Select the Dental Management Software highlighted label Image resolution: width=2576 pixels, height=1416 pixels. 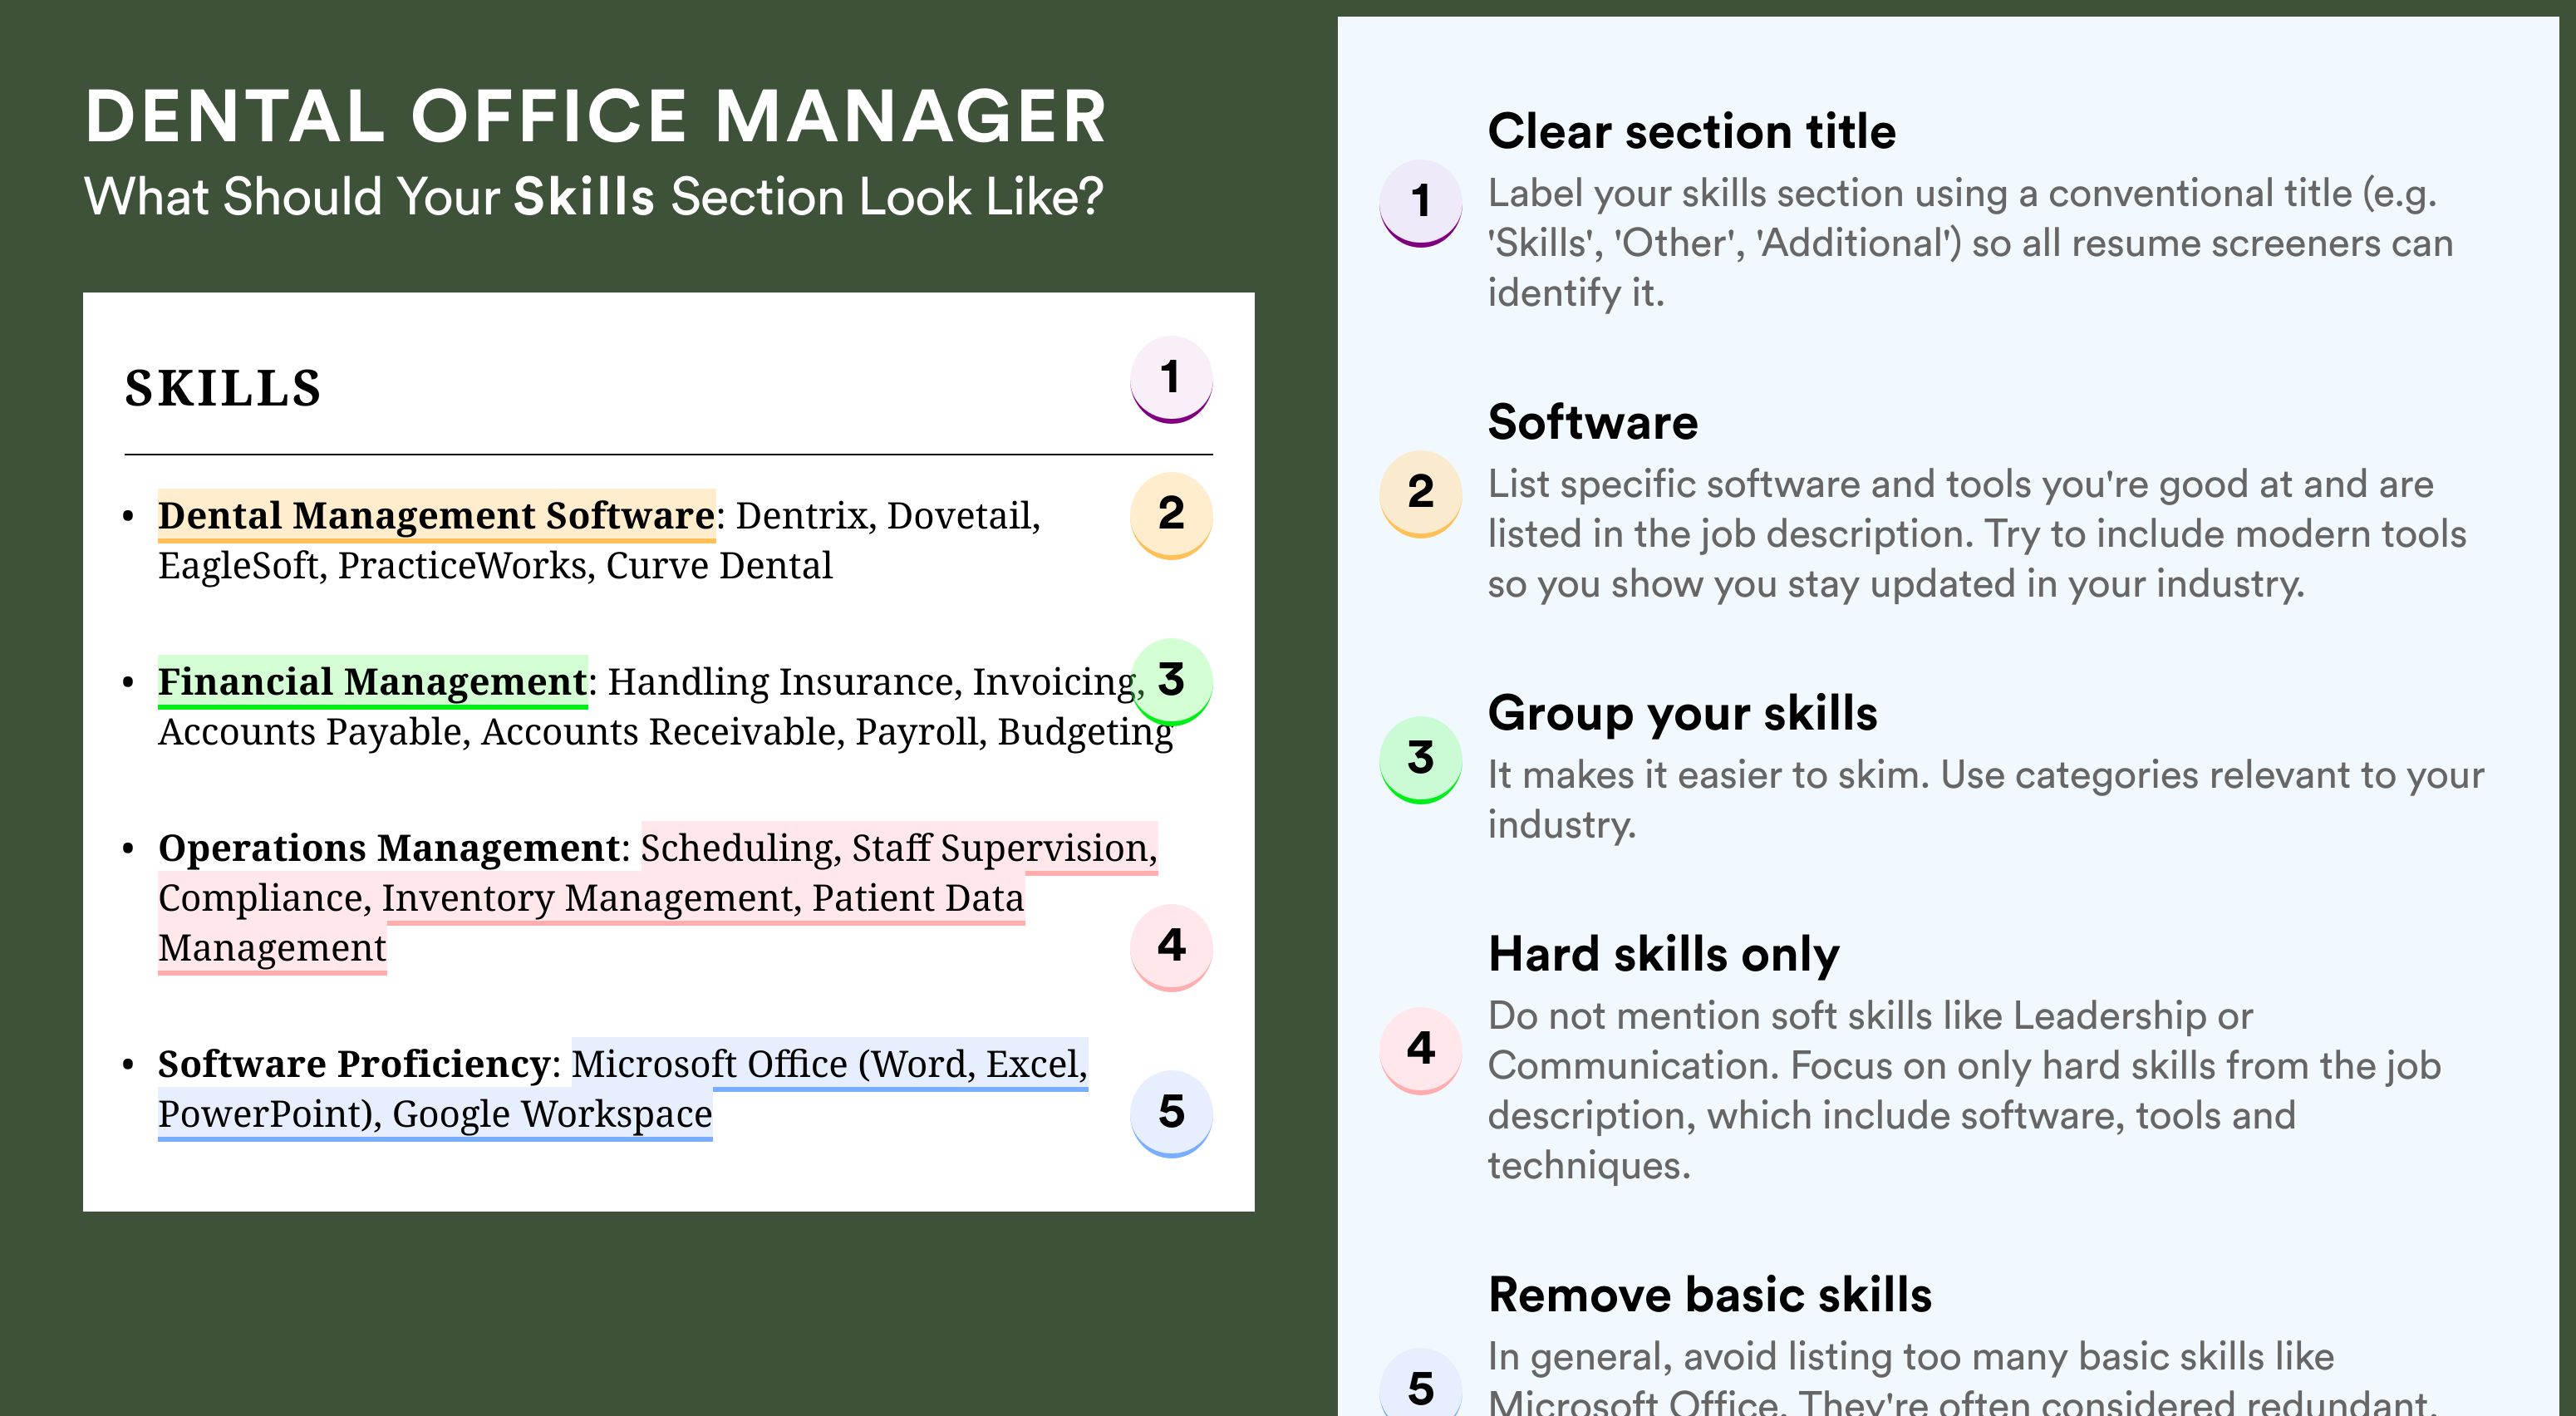click(x=436, y=516)
